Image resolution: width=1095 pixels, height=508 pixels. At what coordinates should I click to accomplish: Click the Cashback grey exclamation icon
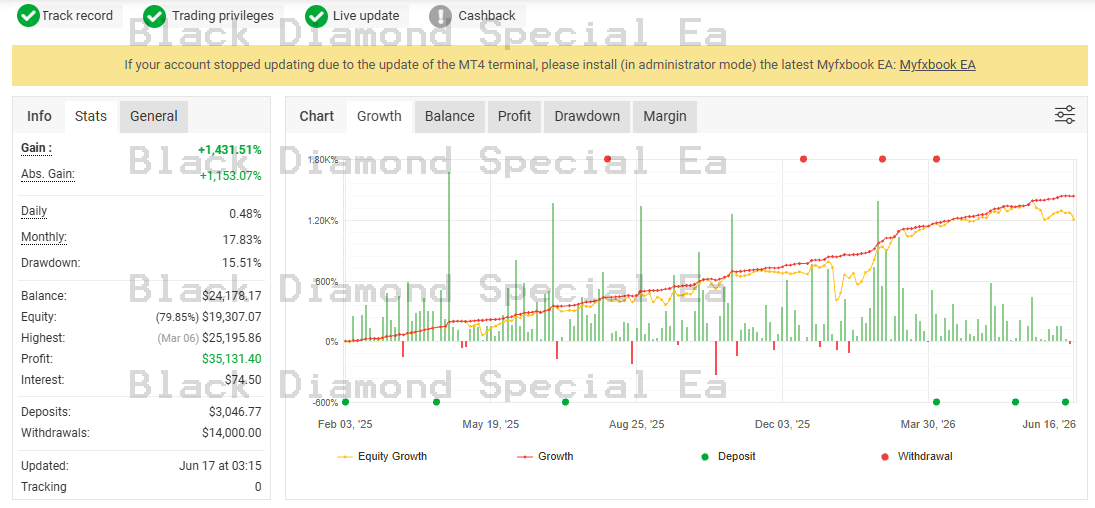pos(441,15)
